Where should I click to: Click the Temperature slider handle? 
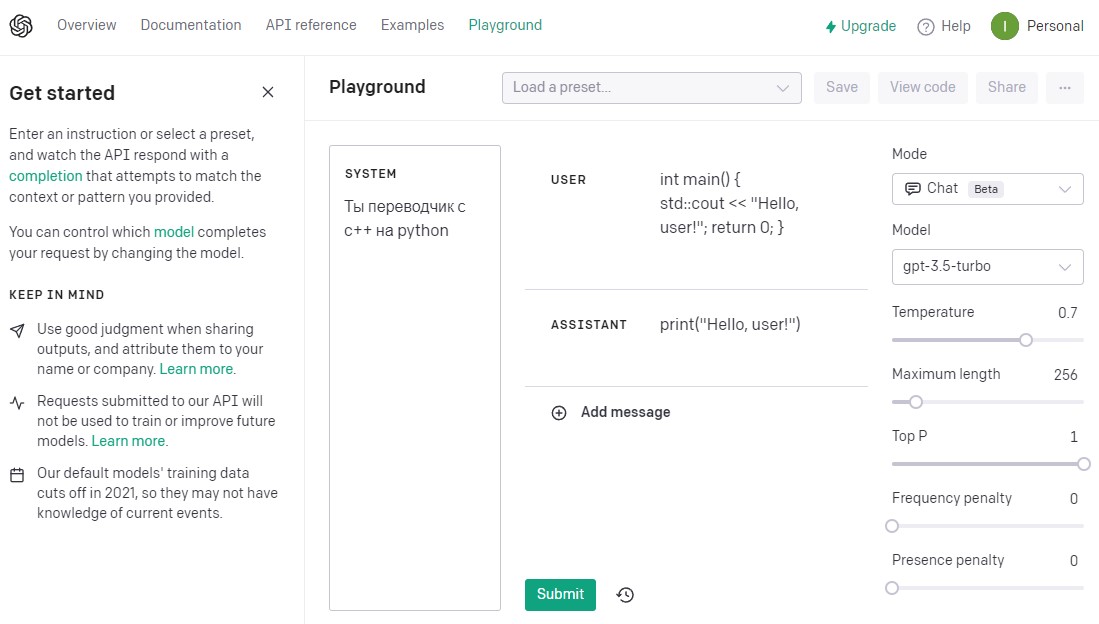point(1026,340)
